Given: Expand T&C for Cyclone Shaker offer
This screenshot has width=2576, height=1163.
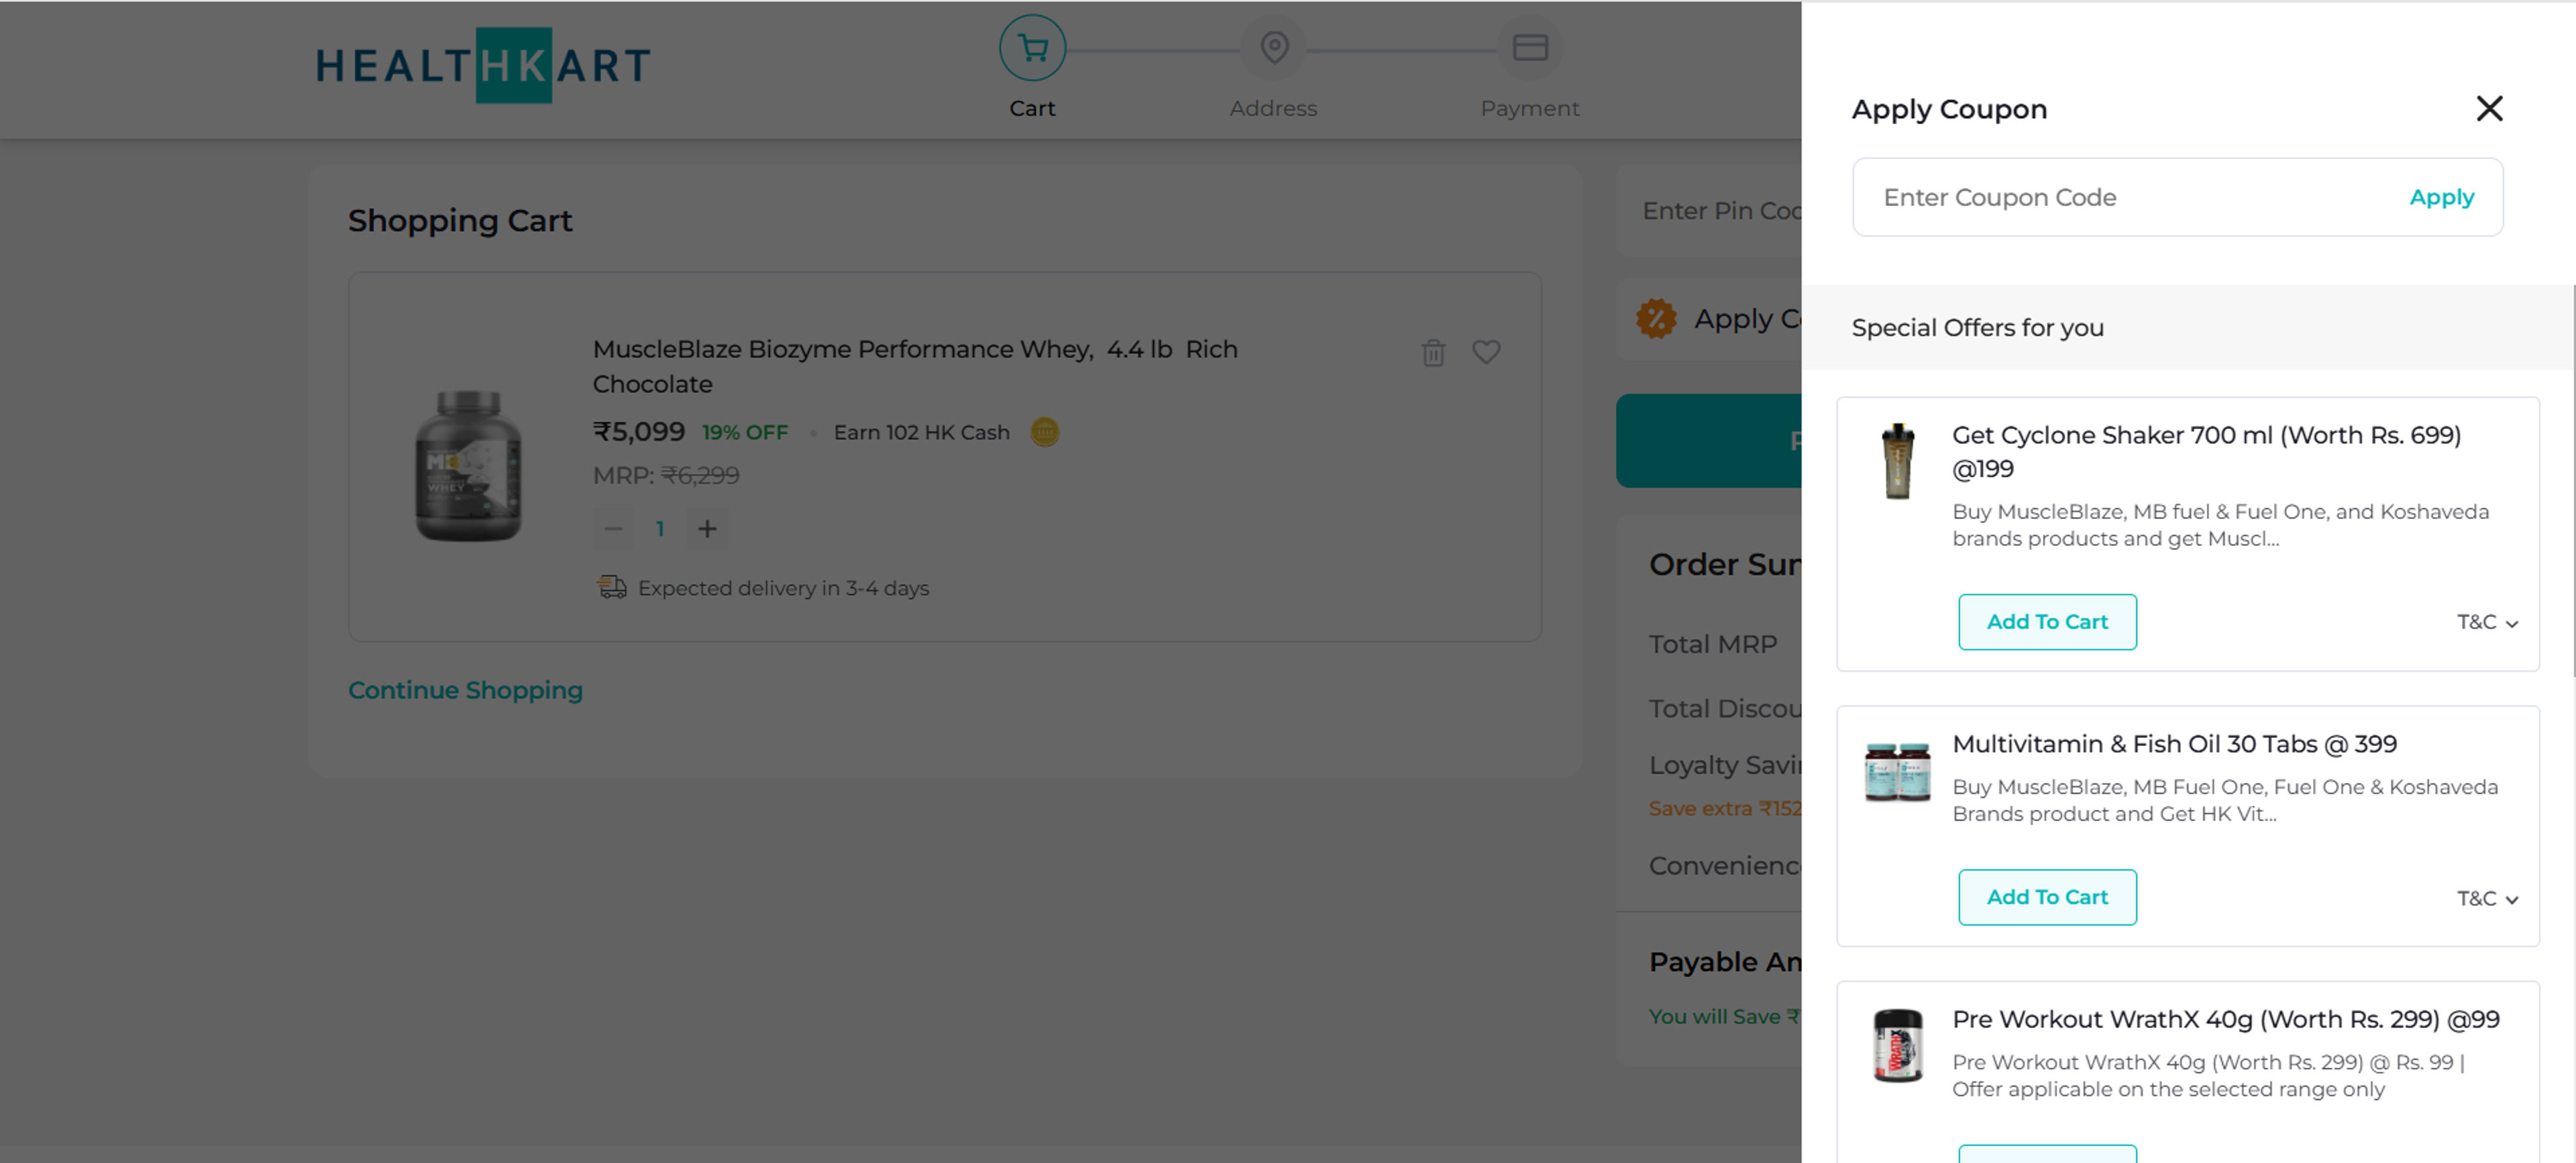Looking at the screenshot, I should tap(2487, 622).
